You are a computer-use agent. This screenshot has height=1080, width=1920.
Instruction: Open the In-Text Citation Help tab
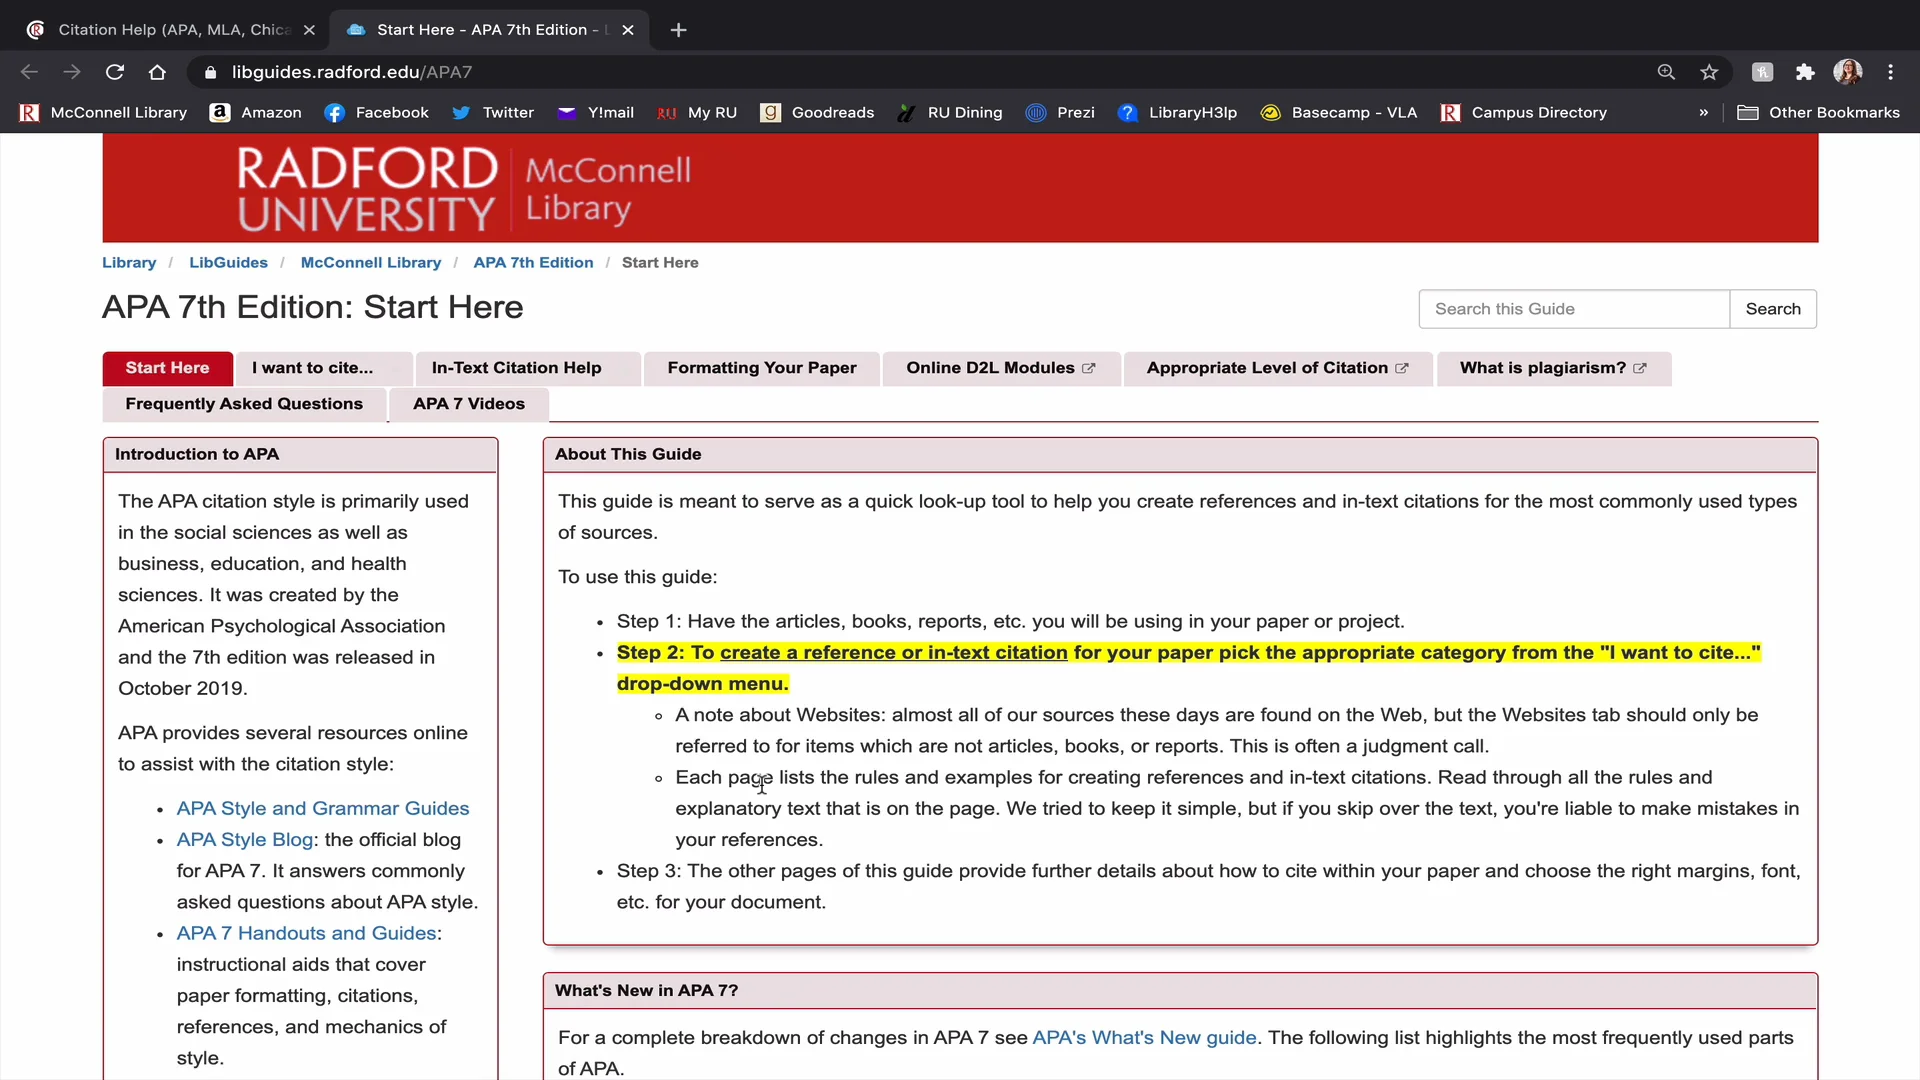click(516, 368)
